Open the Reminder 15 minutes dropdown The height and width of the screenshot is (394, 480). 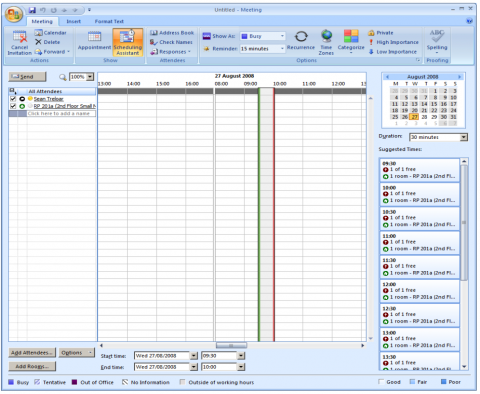point(282,49)
